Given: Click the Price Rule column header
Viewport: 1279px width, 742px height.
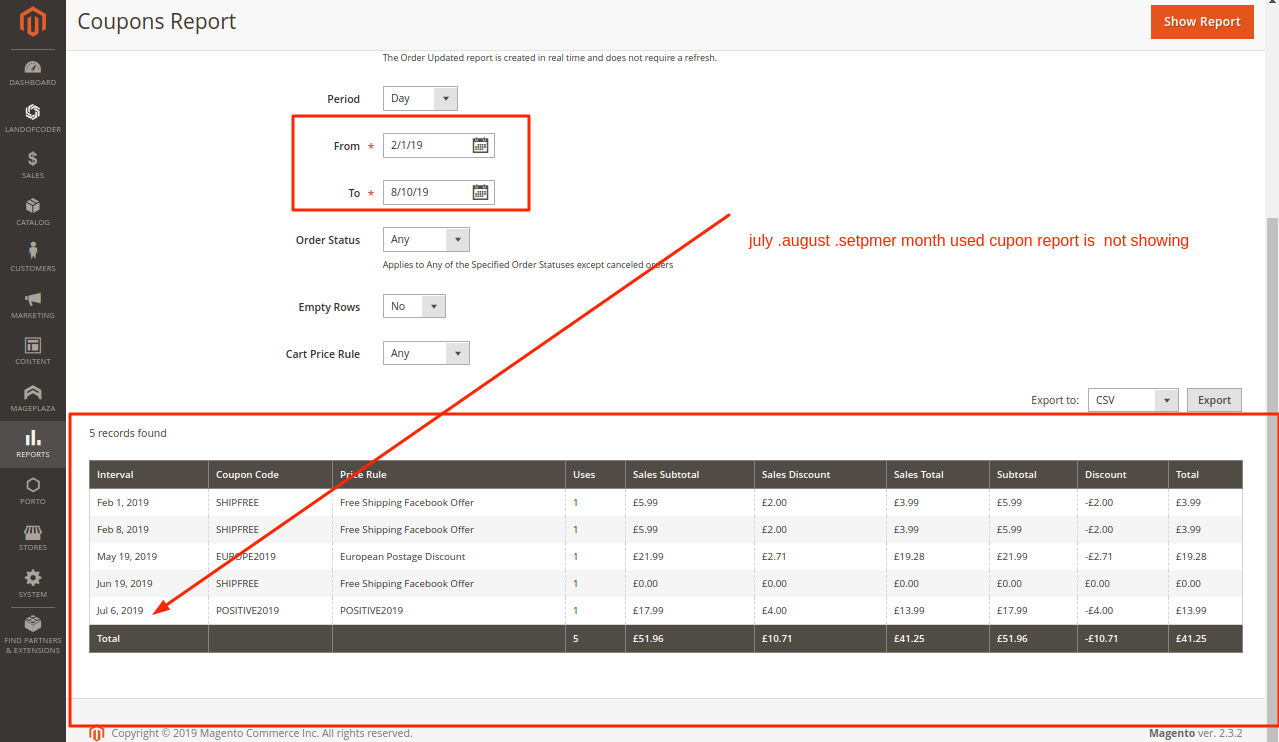Looking at the screenshot, I should pos(448,474).
